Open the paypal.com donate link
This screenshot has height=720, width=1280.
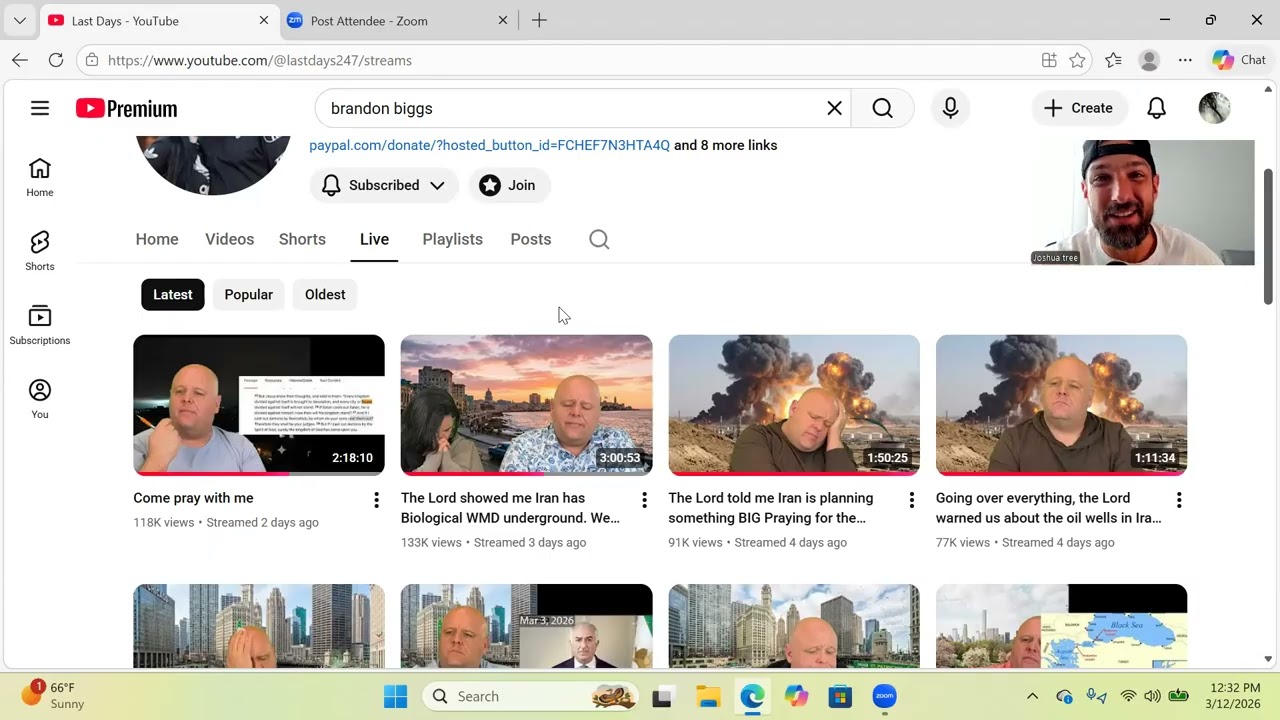click(x=489, y=145)
